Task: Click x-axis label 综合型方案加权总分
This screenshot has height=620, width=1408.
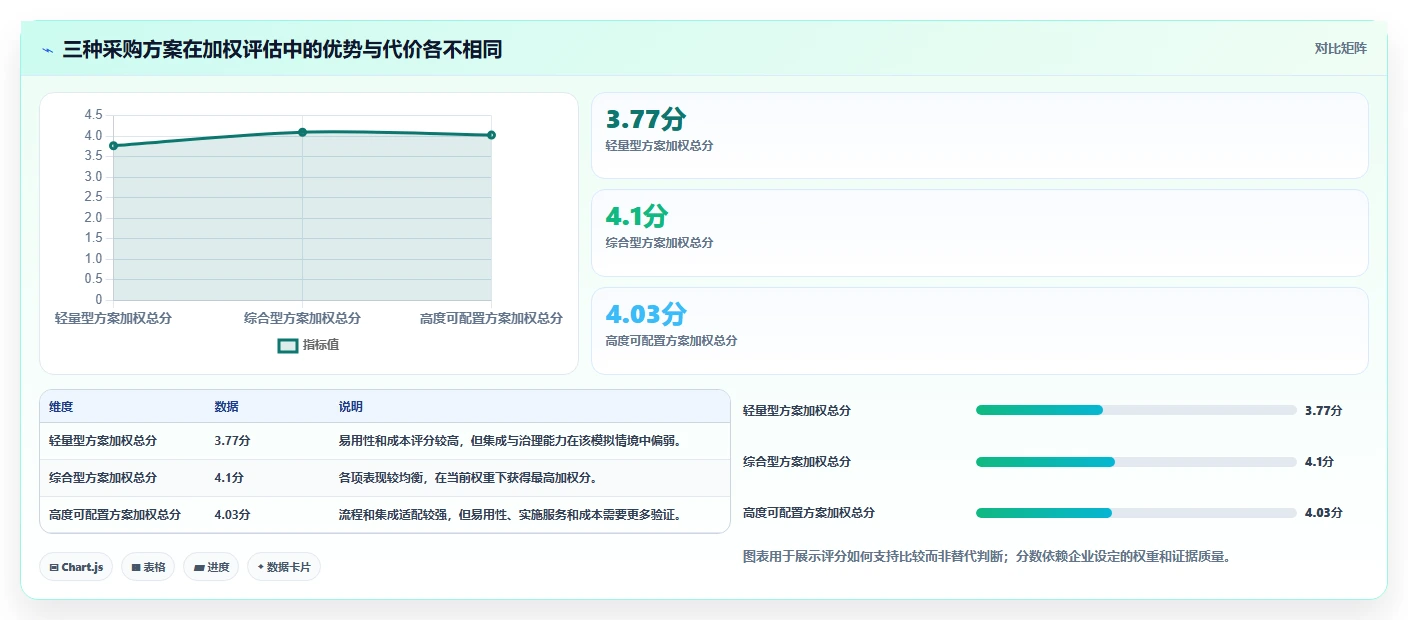Action: (302, 318)
